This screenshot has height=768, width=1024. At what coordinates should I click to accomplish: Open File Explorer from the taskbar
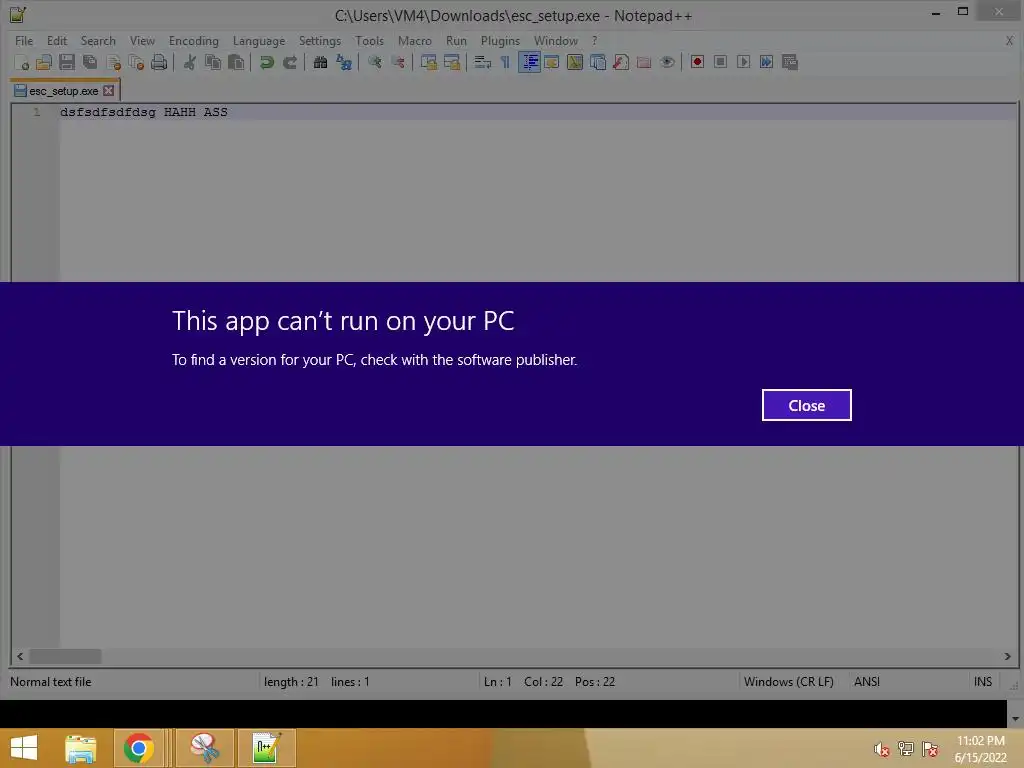pyautogui.click(x=80, y=748)
